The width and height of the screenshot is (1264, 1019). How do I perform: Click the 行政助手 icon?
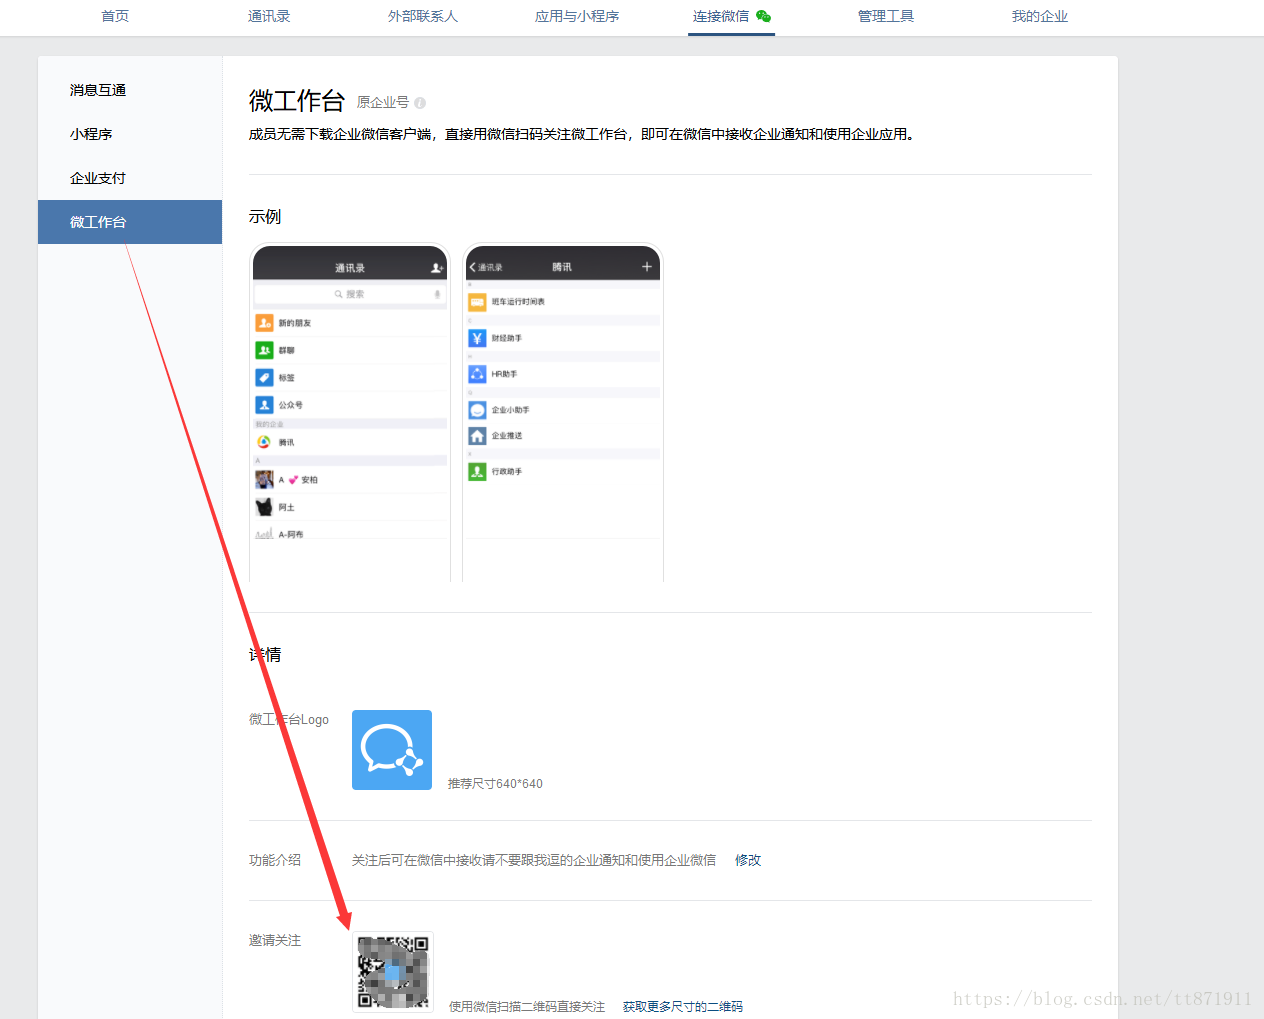477,471
